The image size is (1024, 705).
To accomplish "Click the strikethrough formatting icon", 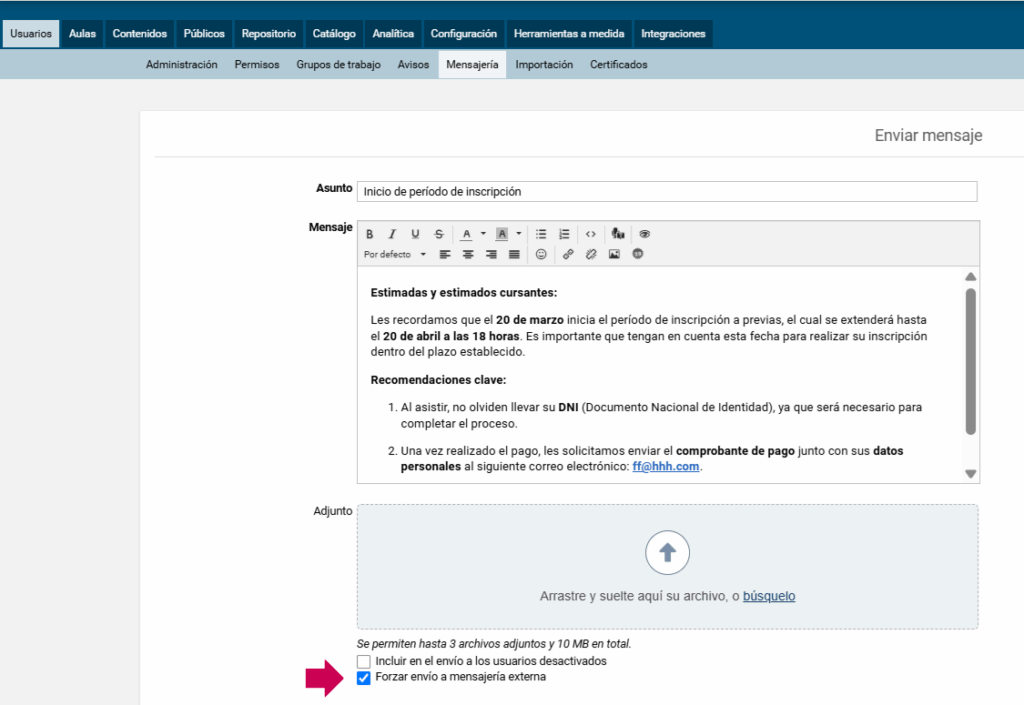I will coord(438,234).
